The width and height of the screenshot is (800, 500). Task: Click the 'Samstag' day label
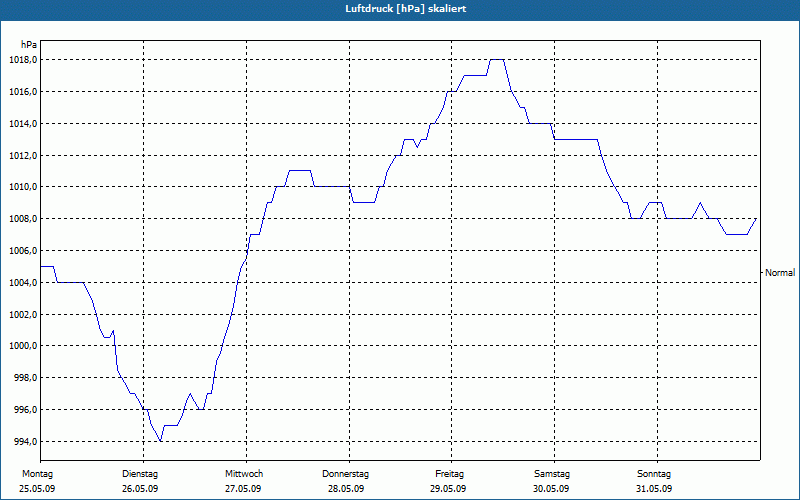(x=552, y=474)
